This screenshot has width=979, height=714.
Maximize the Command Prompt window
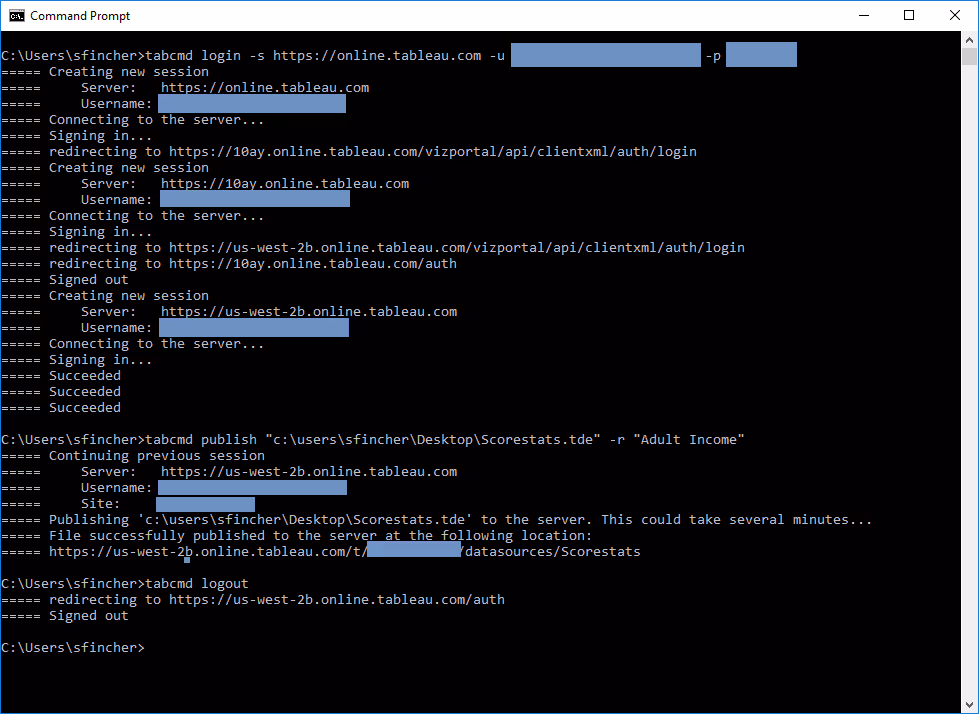[x=909, y=15]
